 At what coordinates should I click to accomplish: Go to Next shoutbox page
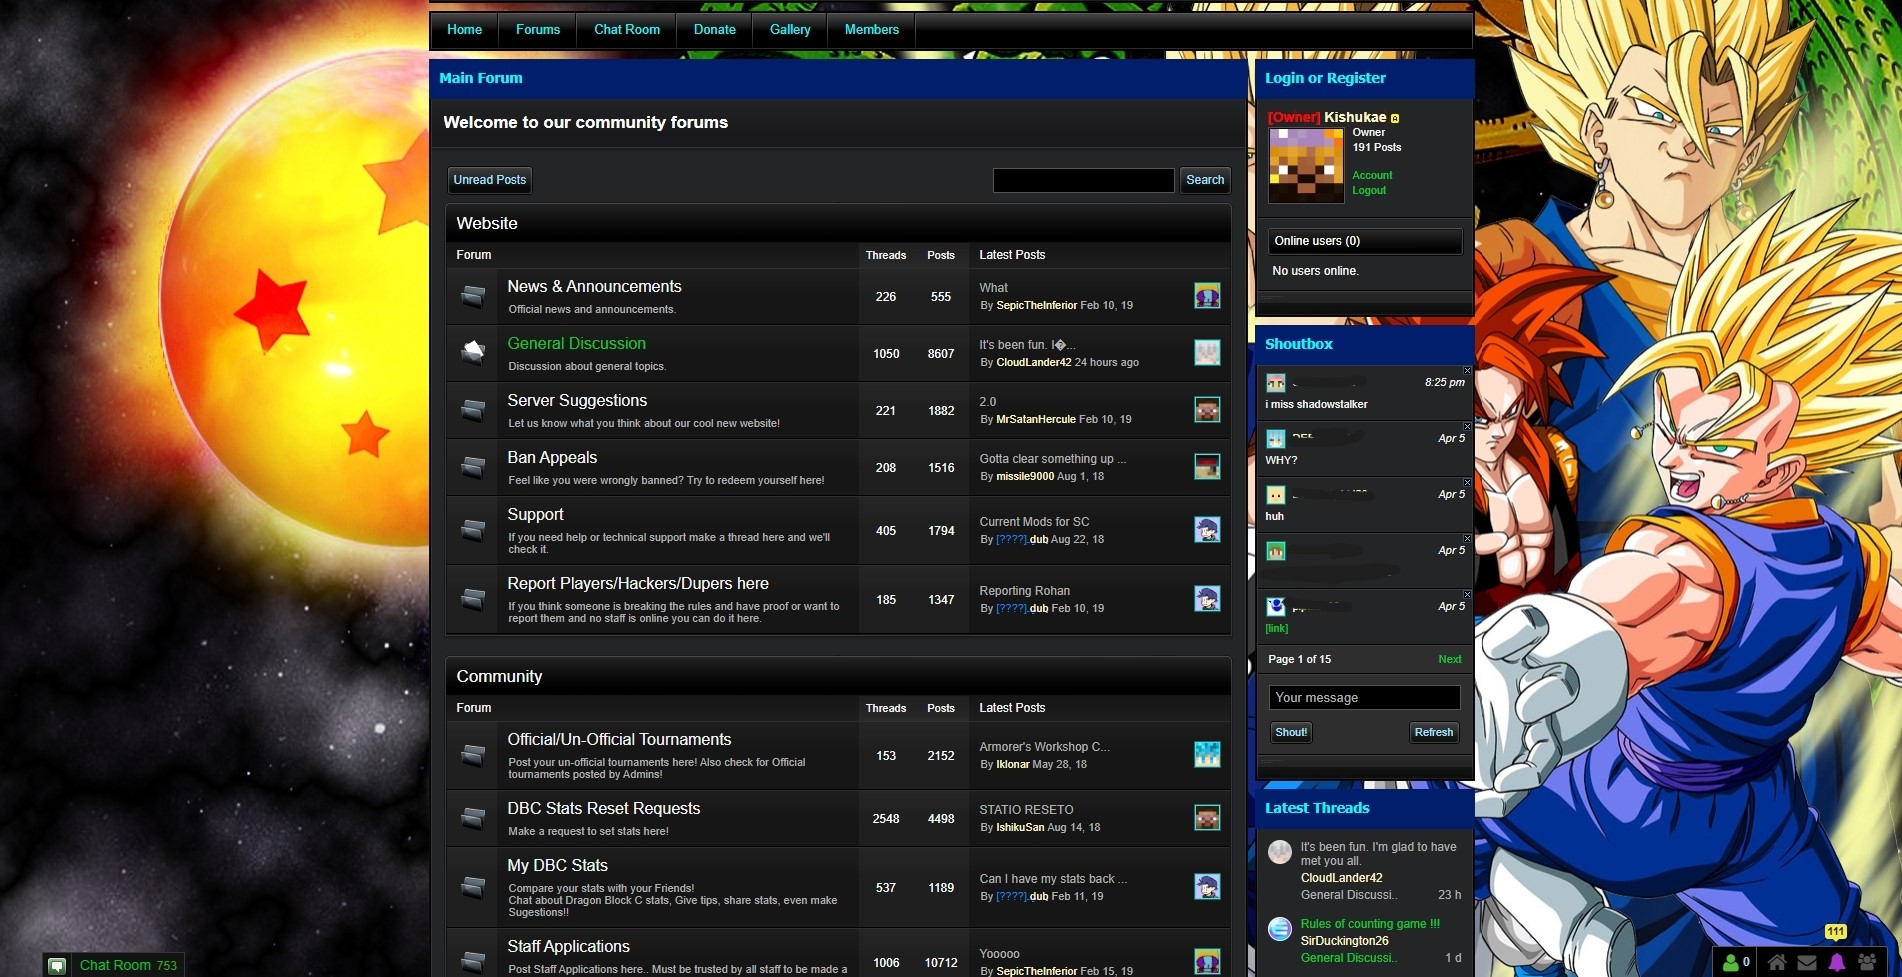point(1450,659)
